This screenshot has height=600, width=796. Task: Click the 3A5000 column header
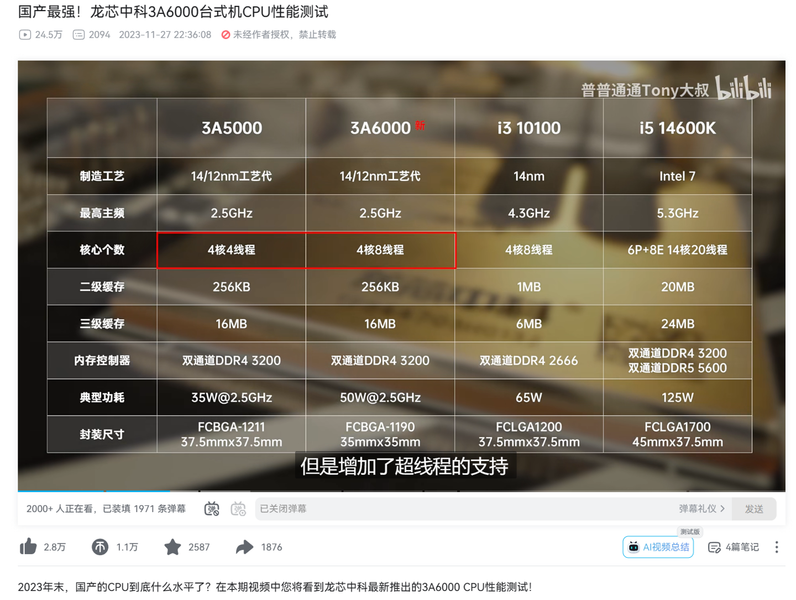pos(231,128)
